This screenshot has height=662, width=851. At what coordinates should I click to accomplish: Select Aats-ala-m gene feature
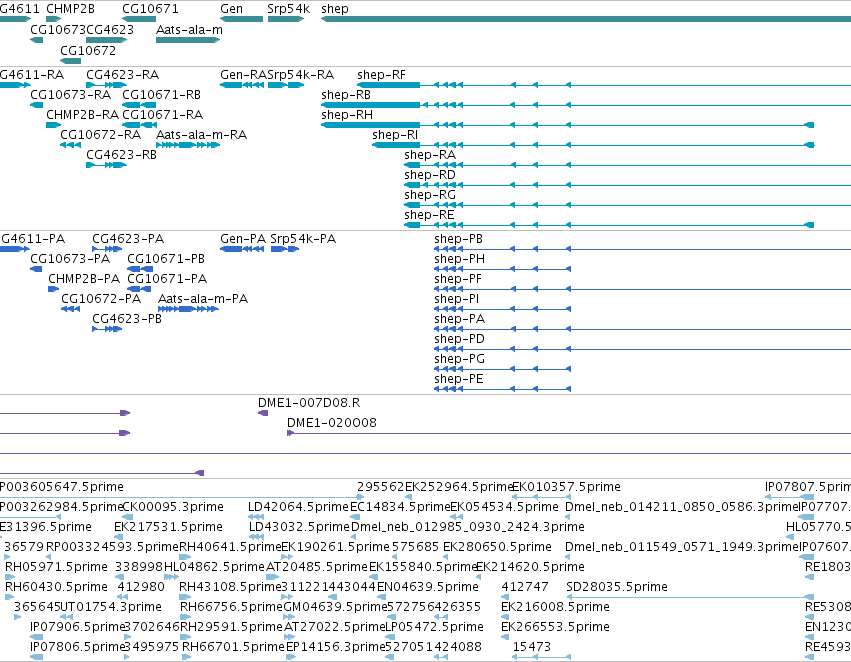(188, 40)
